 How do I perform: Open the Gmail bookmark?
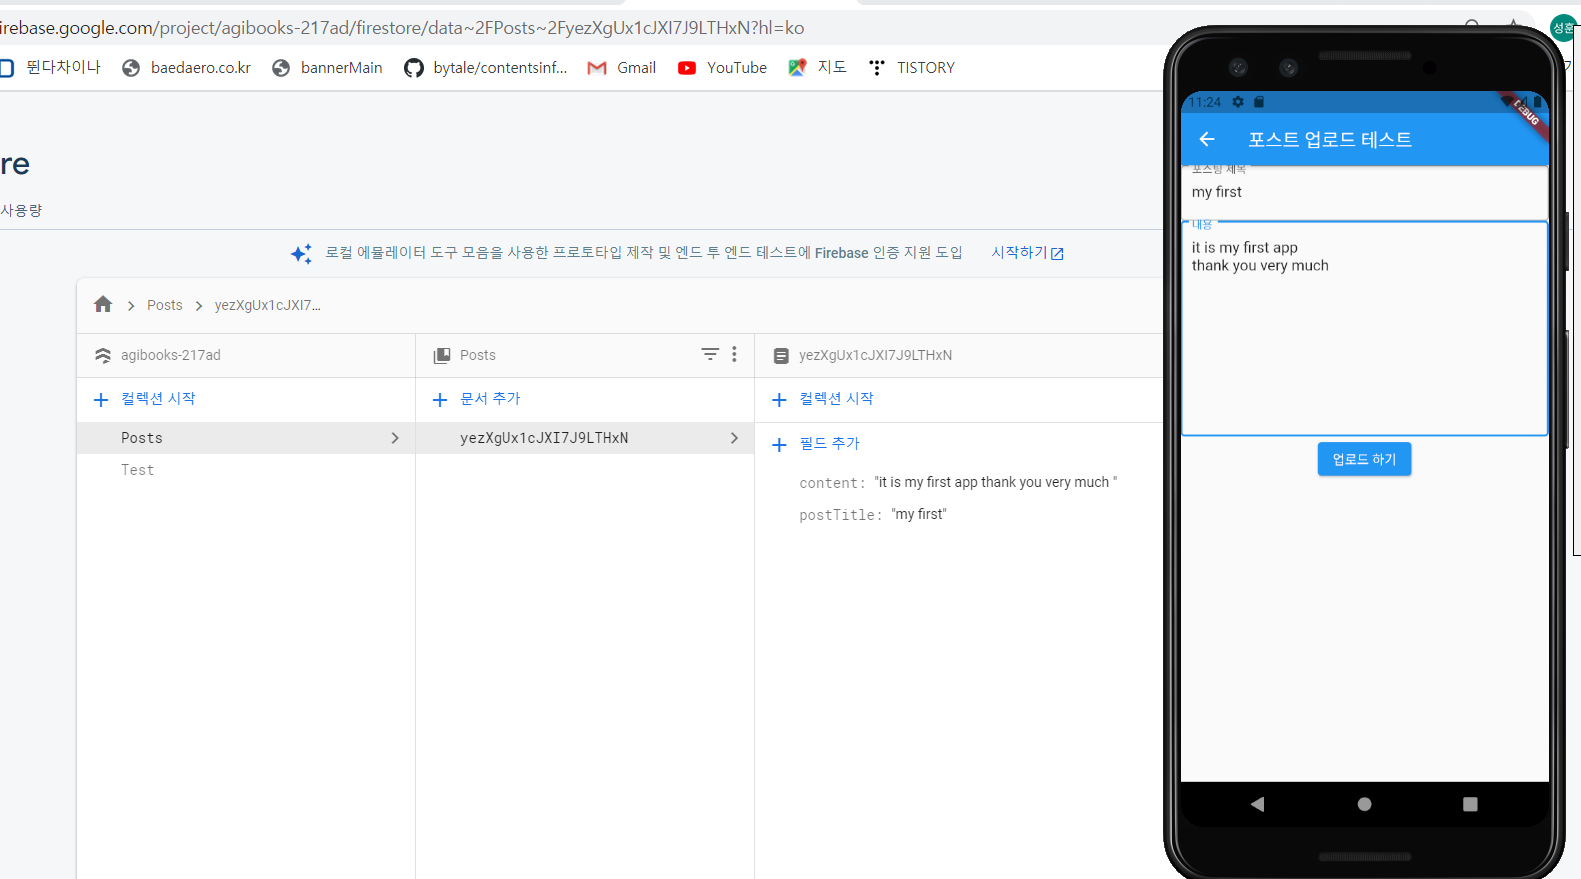point(622,68)
